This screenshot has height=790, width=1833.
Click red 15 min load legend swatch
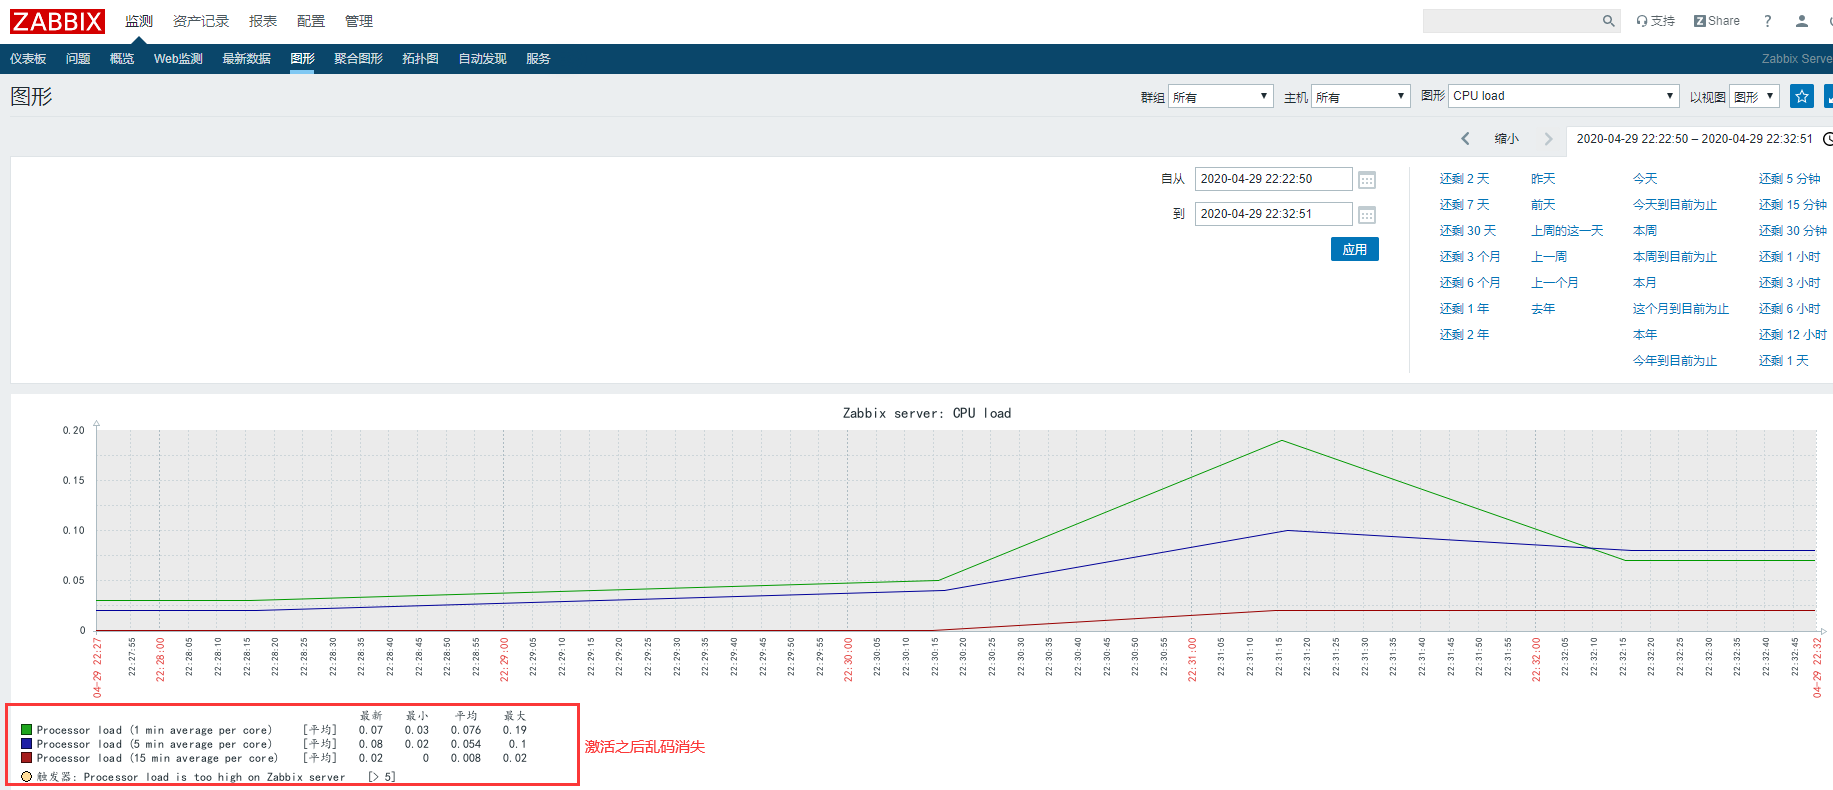27,758
